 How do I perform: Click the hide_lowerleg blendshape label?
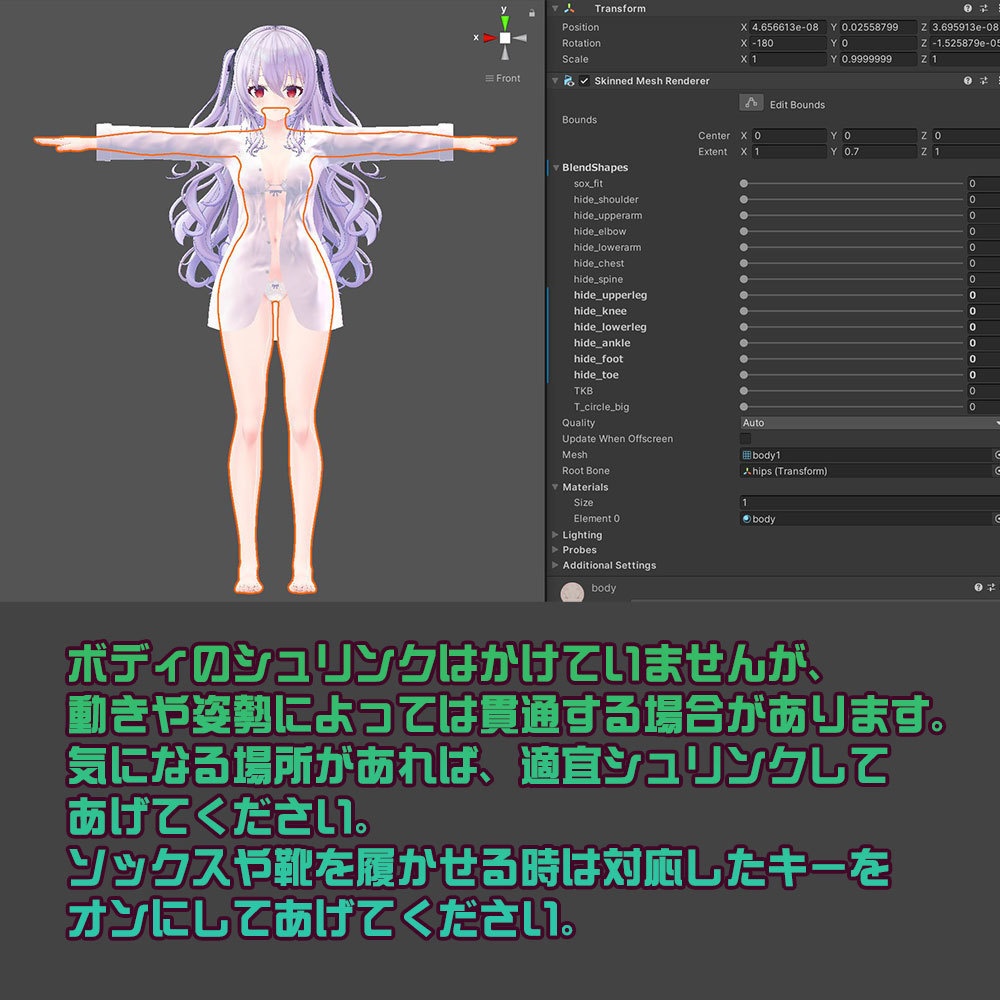(610, 327)
